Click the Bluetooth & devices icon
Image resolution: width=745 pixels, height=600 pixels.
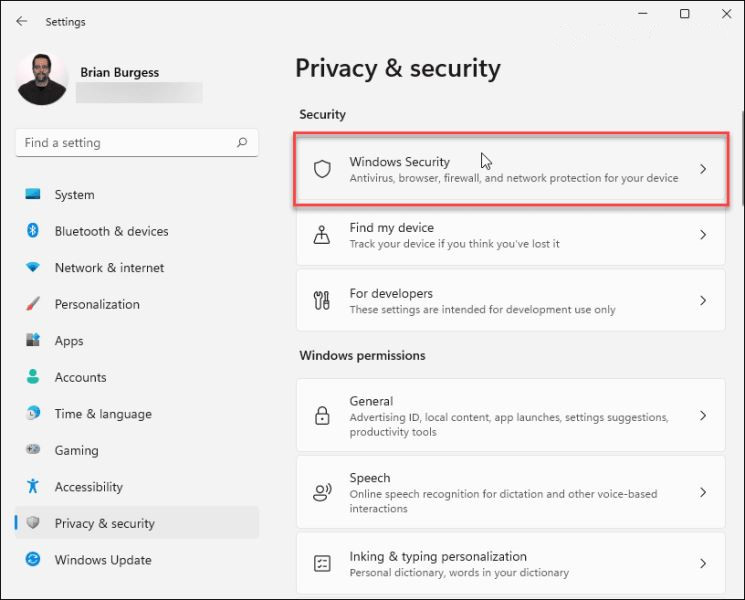point(33,231)
